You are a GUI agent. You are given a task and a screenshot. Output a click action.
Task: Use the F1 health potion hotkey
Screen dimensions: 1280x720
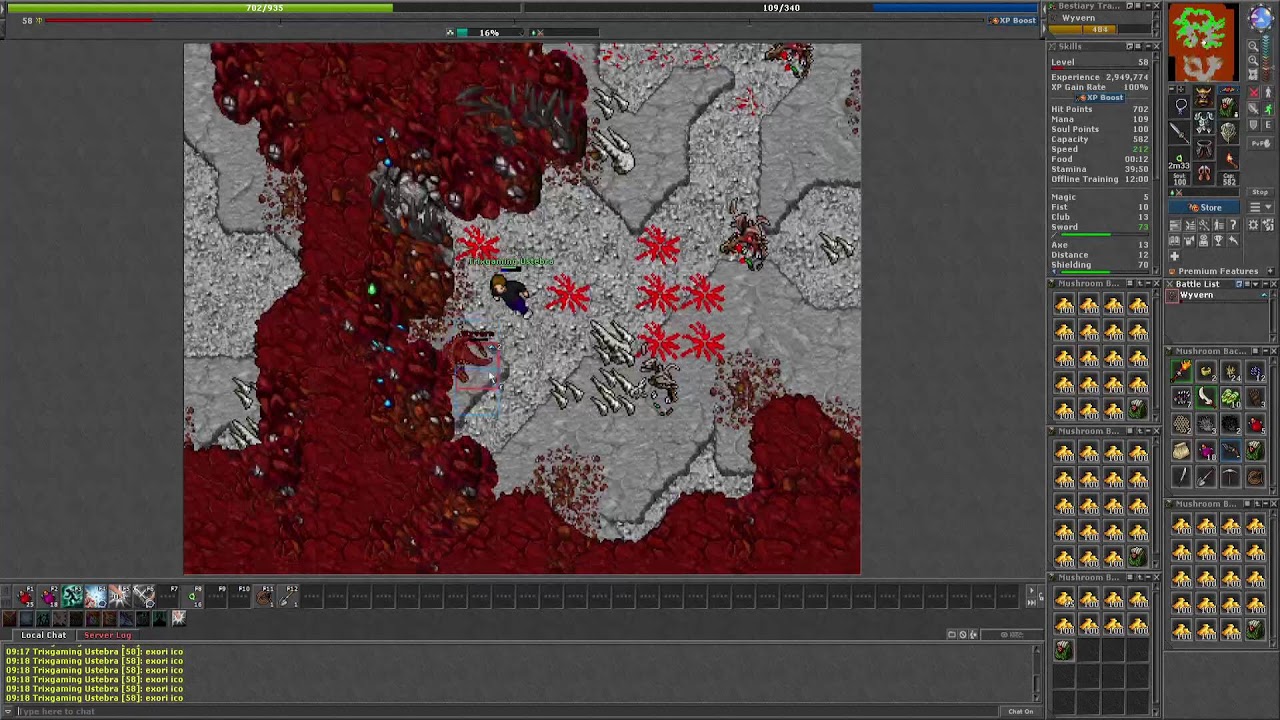tap(25, 596)
